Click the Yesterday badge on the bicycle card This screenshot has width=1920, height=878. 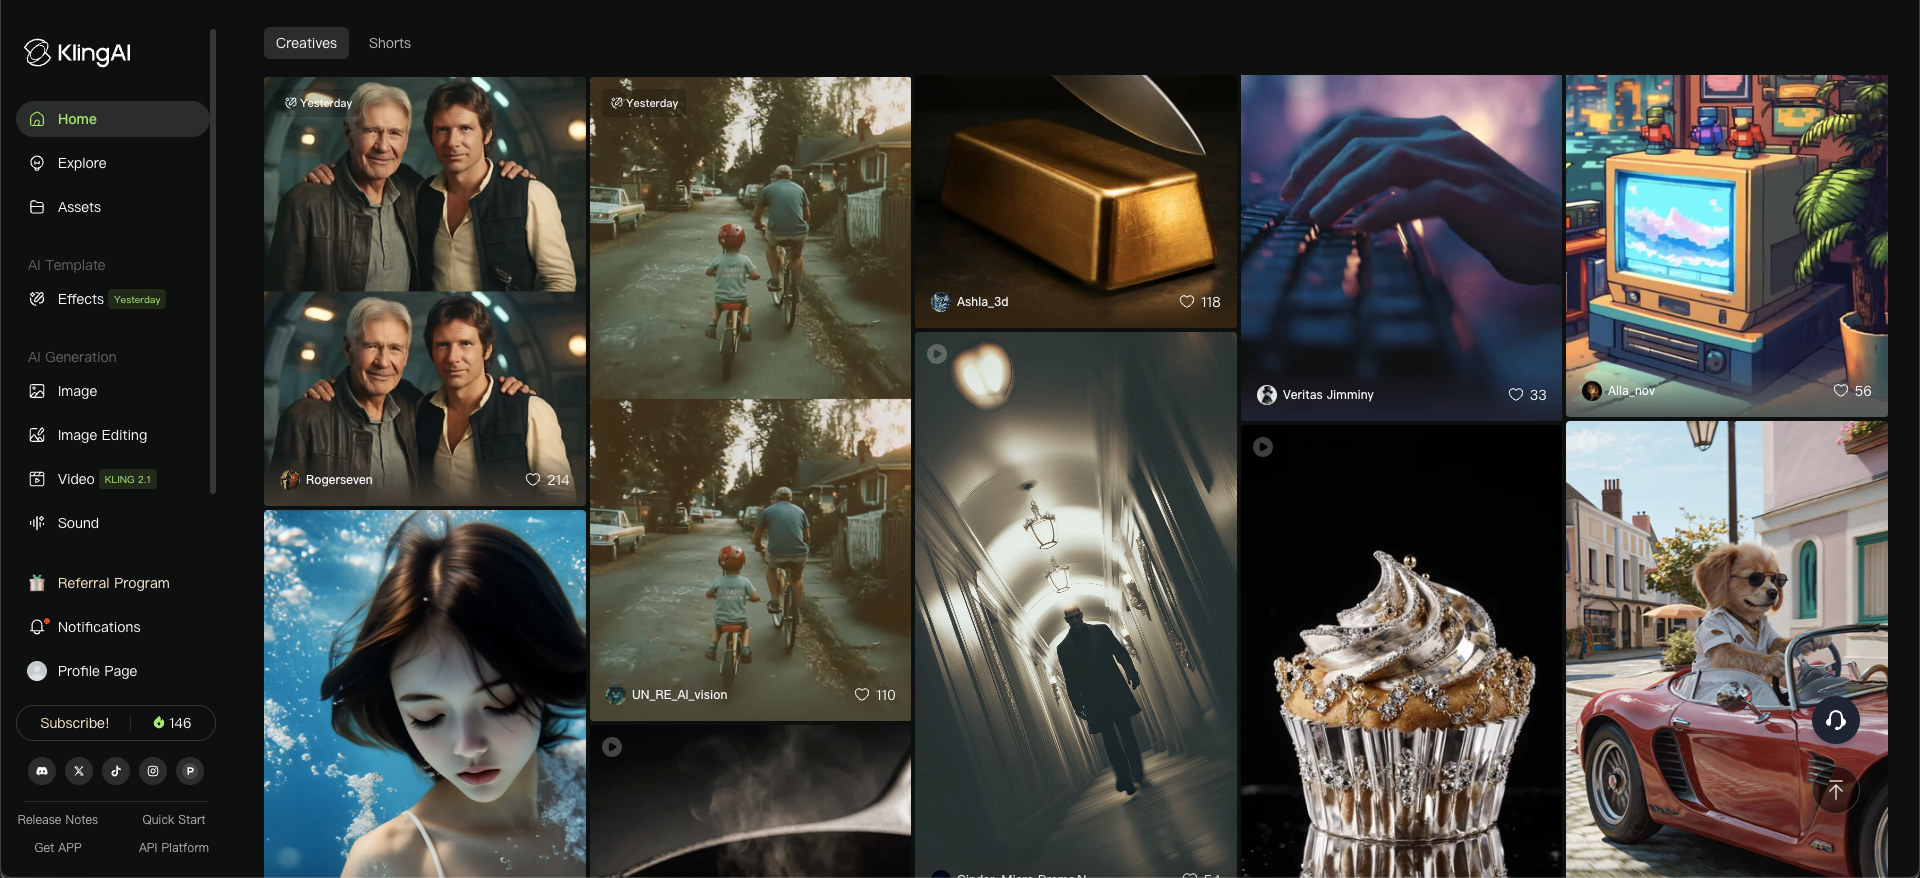pos(645,103)
